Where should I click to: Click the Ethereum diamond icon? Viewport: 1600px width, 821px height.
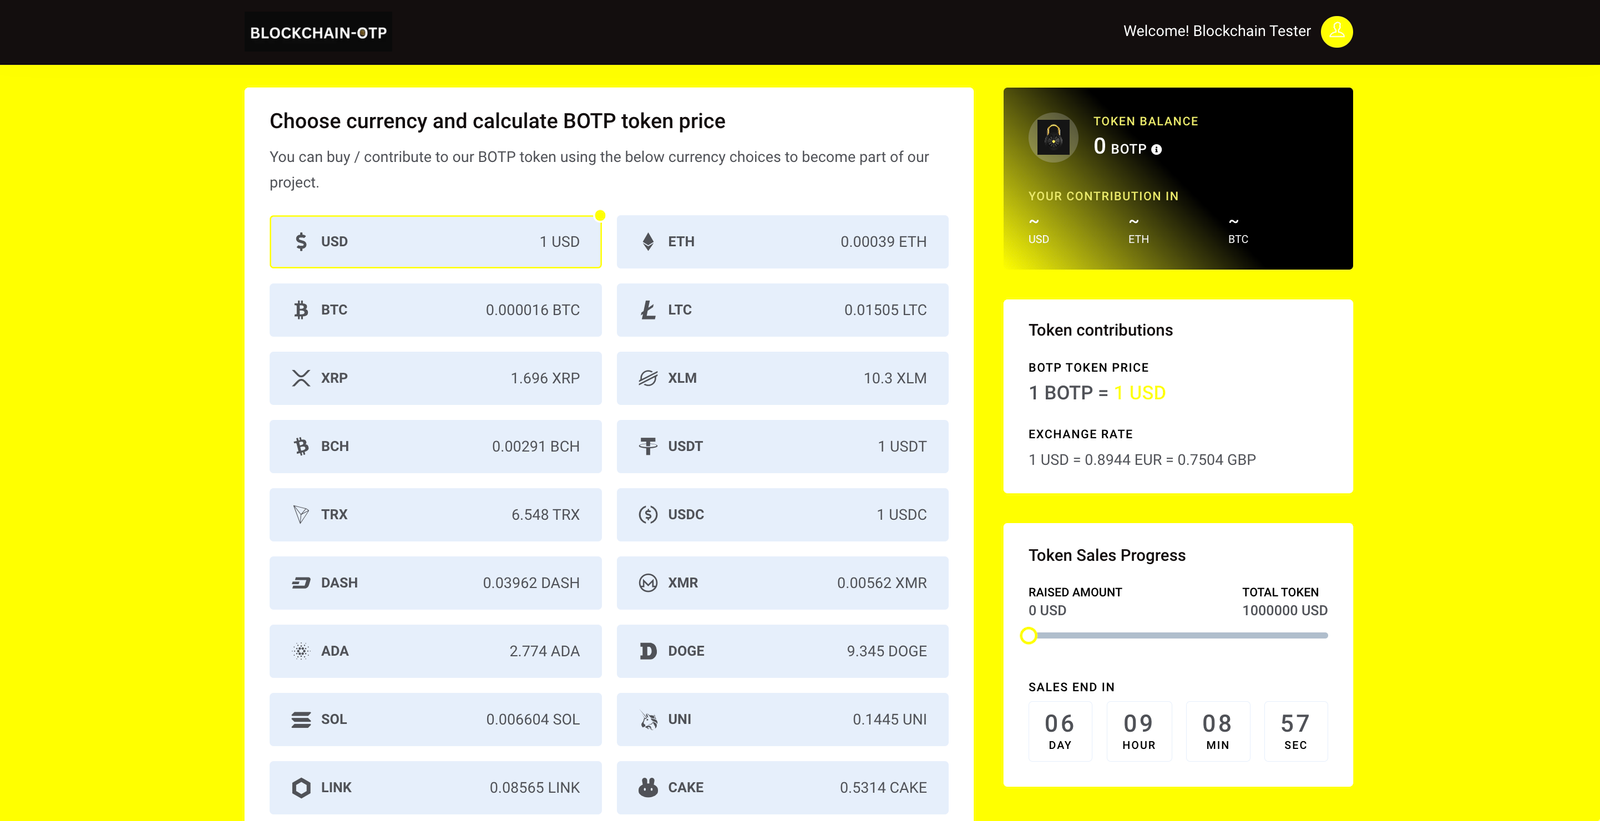coord(648,242)
